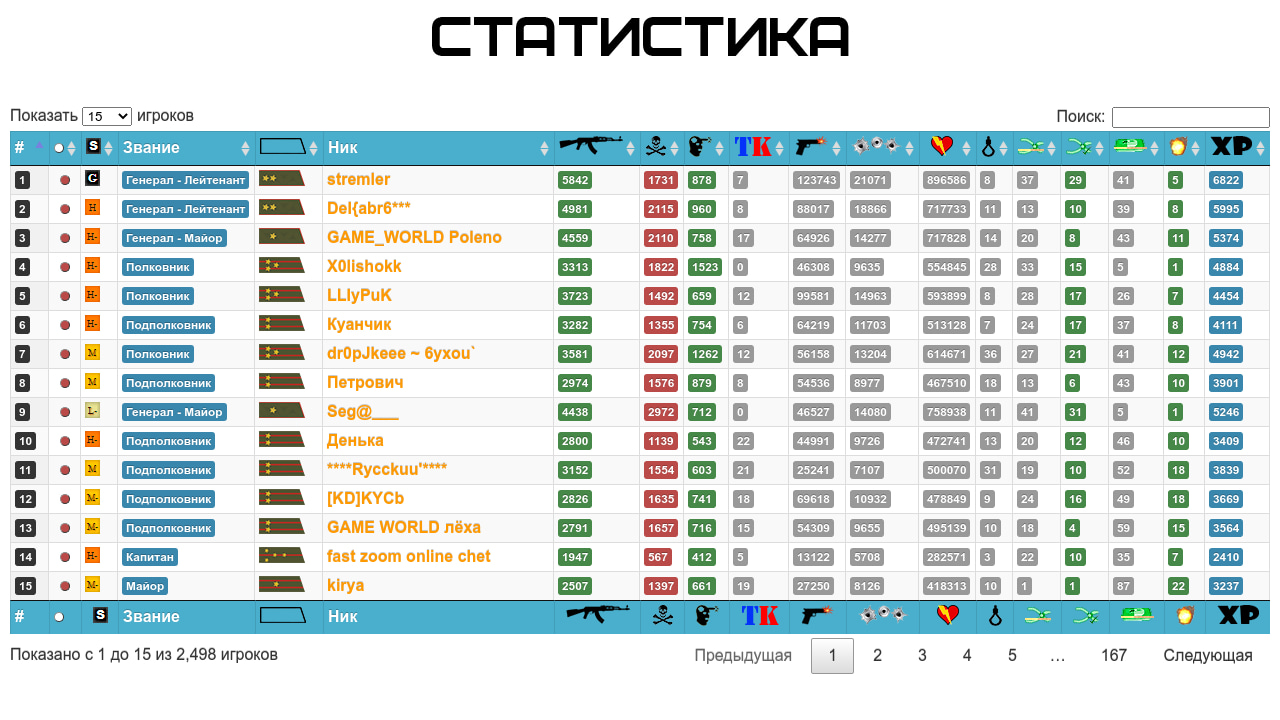Jump to page 167
The height and width of the screenshot is (720, 1280).
click(1114, 655)
